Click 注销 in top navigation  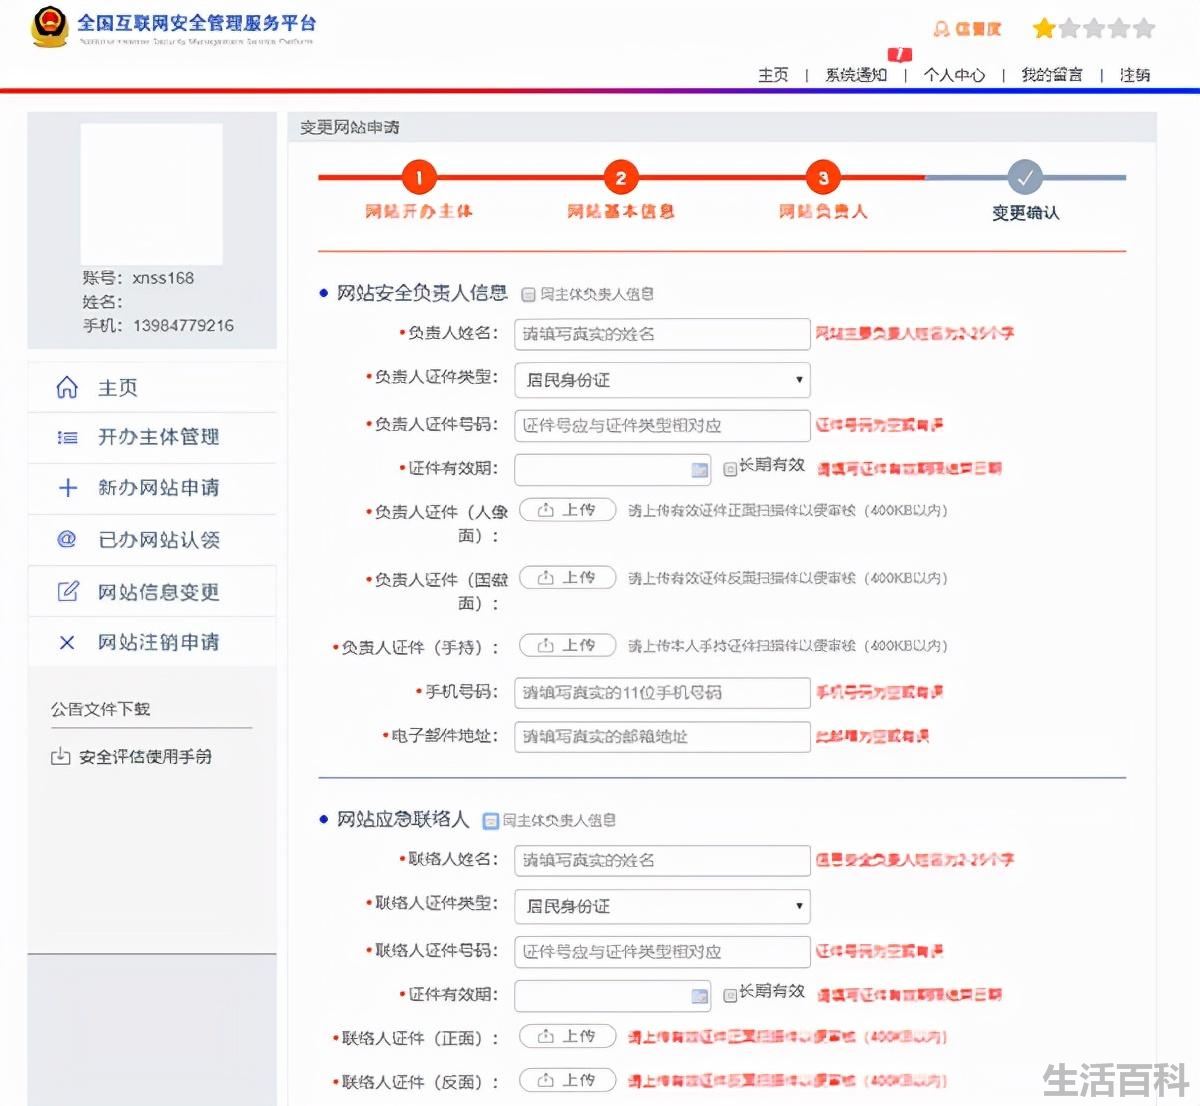click(x=1135, y=74)
